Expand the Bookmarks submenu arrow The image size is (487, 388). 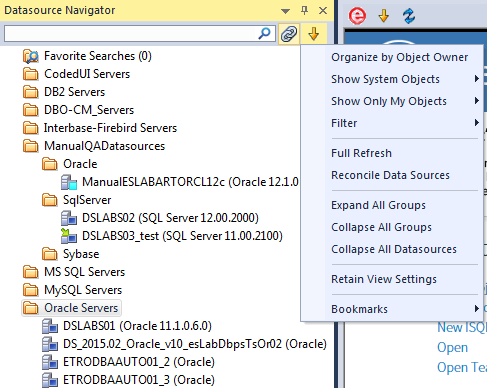tap(477, 309)
